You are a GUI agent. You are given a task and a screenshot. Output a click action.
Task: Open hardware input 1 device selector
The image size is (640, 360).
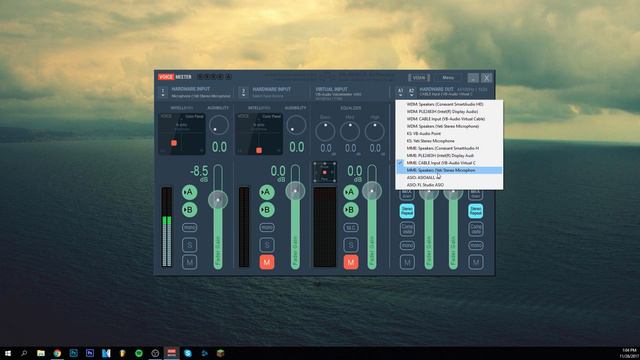[x=163, y=92]
